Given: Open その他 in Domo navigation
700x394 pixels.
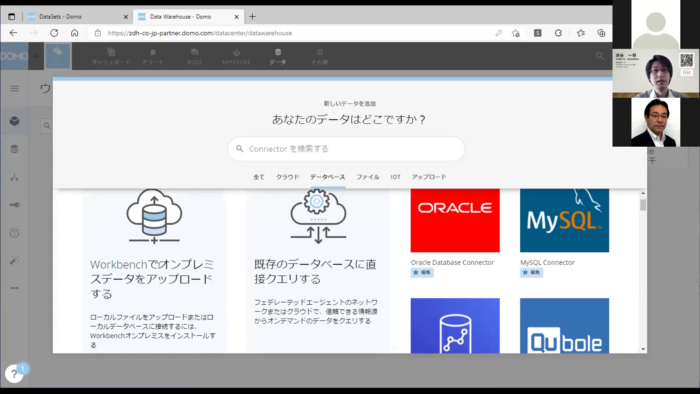Looking at the screenshot, I should point(320,57).
